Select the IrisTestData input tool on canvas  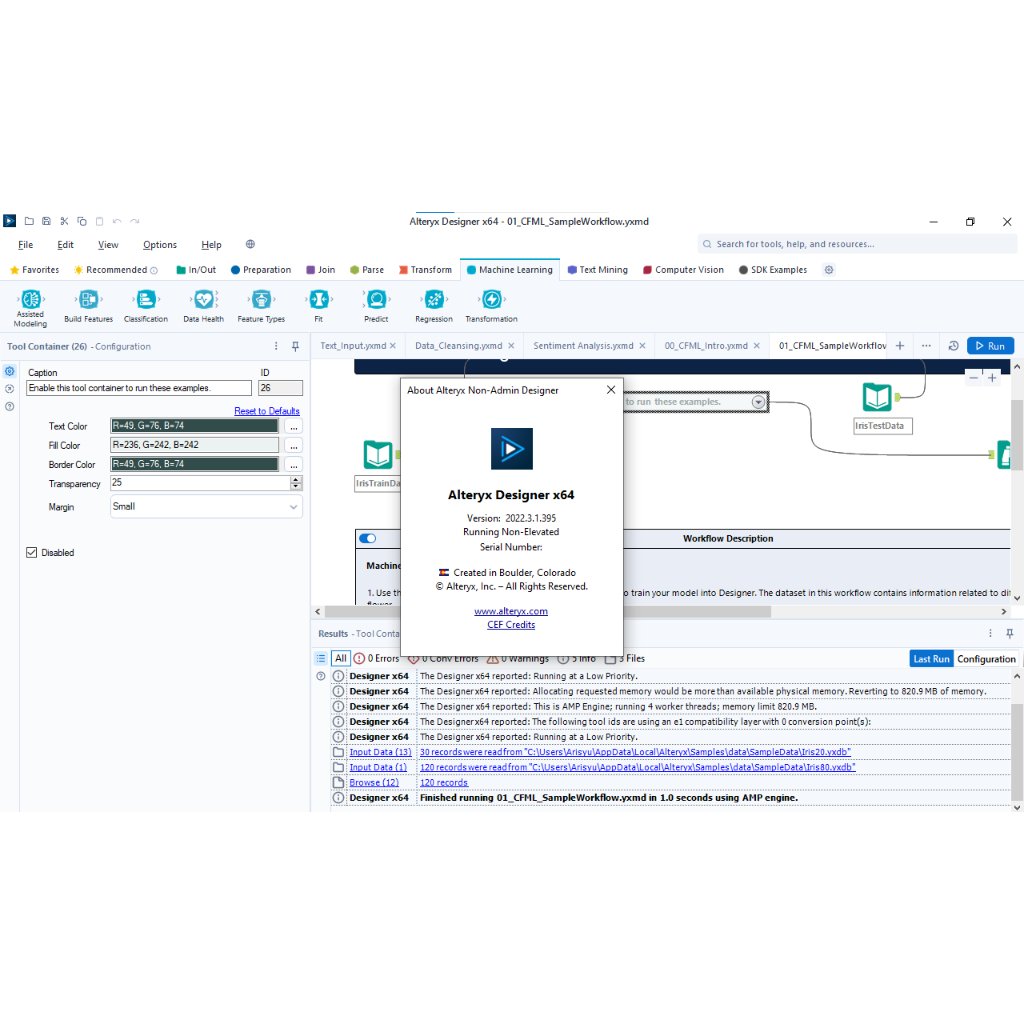coord(877,396)
